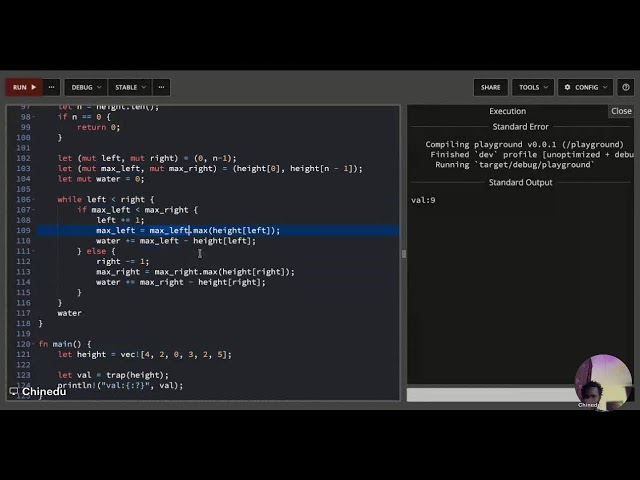The image size is (640, 480).
Task: Click 'left += 1;' code line
Action: coord(120,220)
